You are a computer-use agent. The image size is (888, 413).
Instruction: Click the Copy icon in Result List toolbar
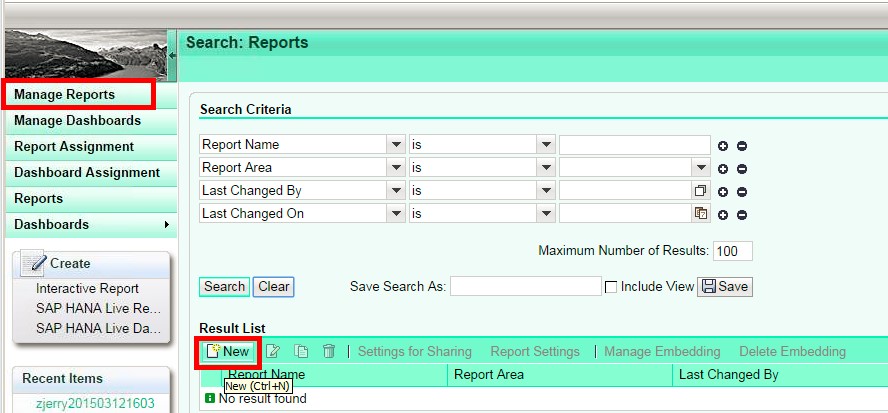click(x=301, y=352)
